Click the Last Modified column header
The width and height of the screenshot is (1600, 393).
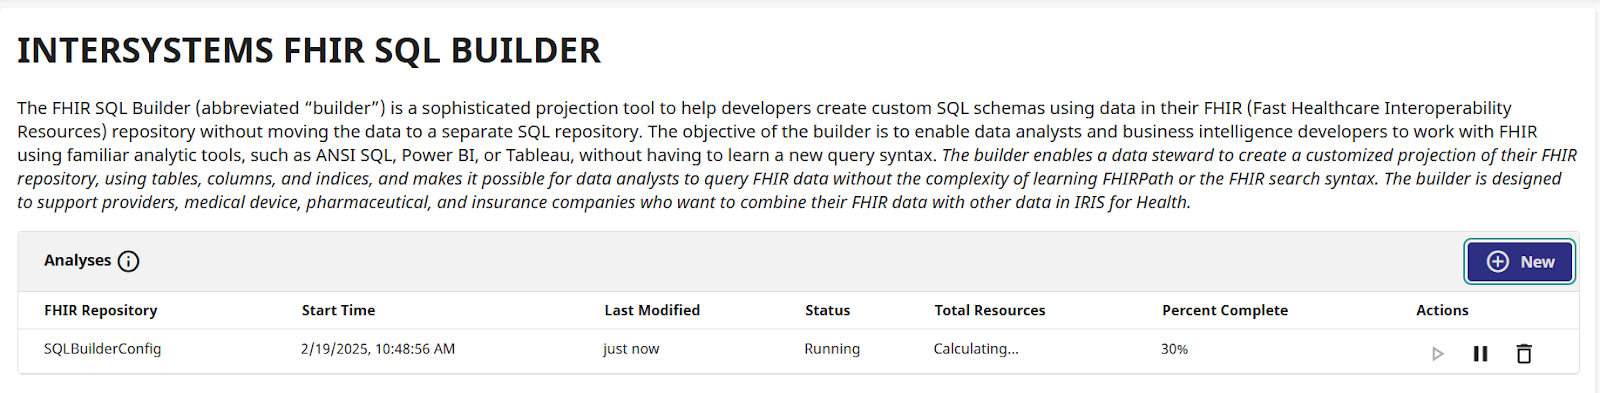pos(652,310)
